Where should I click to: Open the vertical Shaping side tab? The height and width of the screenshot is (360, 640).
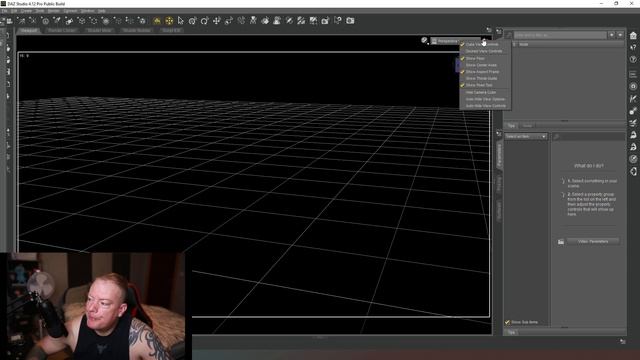[x=499, y=184]
